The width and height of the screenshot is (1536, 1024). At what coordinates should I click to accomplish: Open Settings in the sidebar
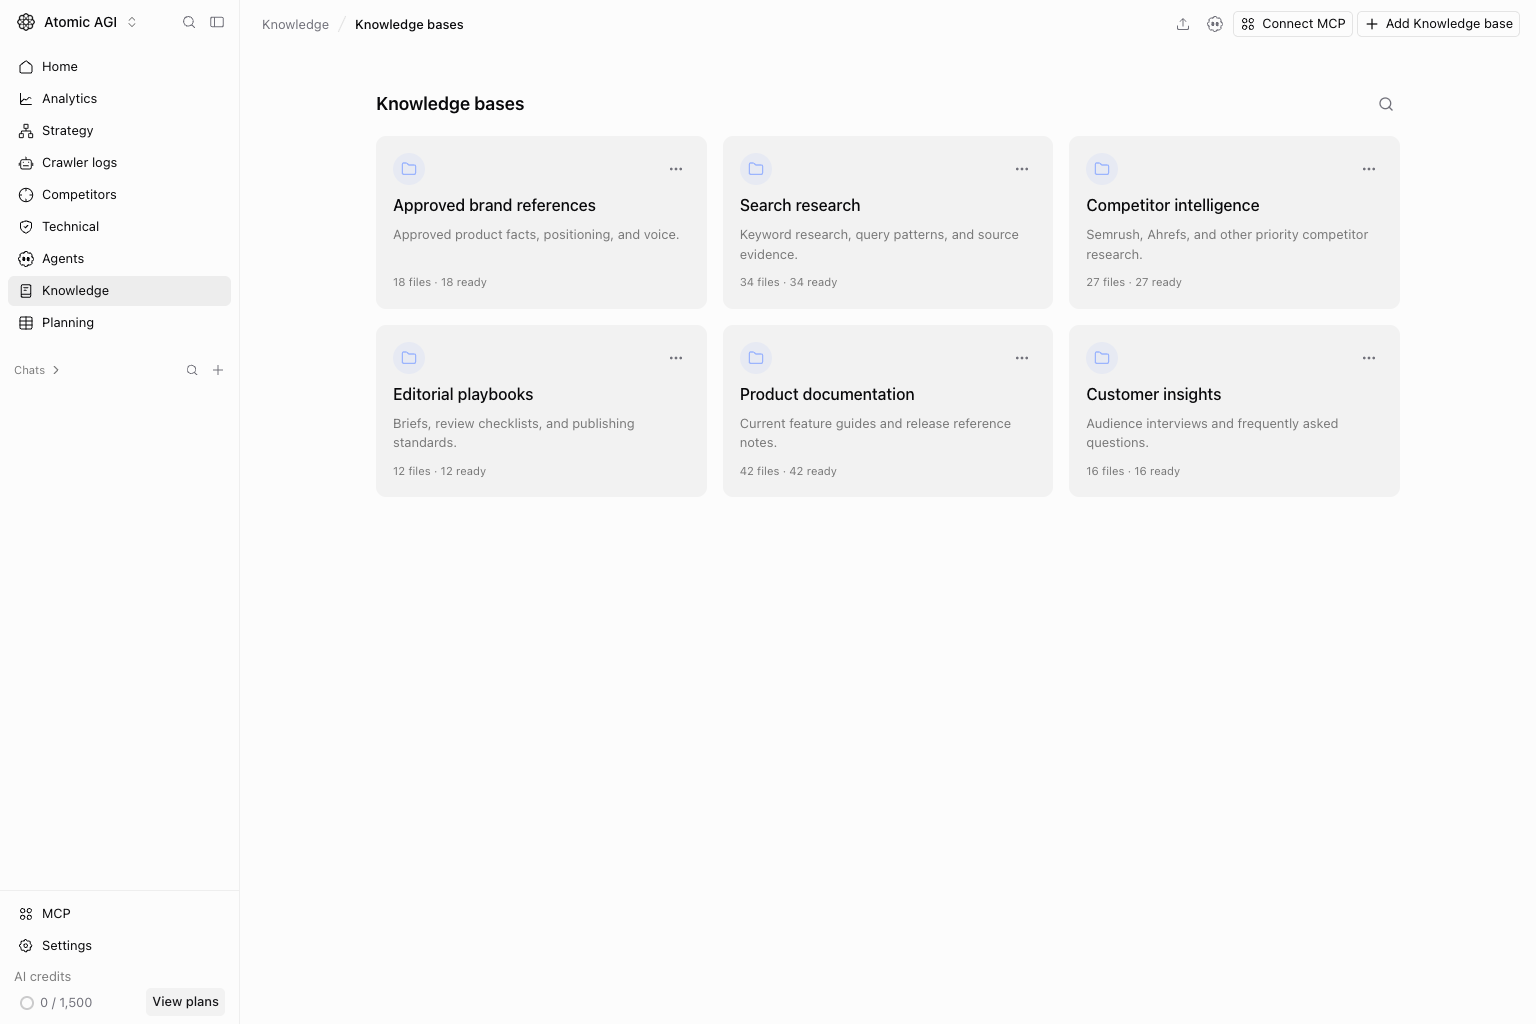[x=119, y=946]
